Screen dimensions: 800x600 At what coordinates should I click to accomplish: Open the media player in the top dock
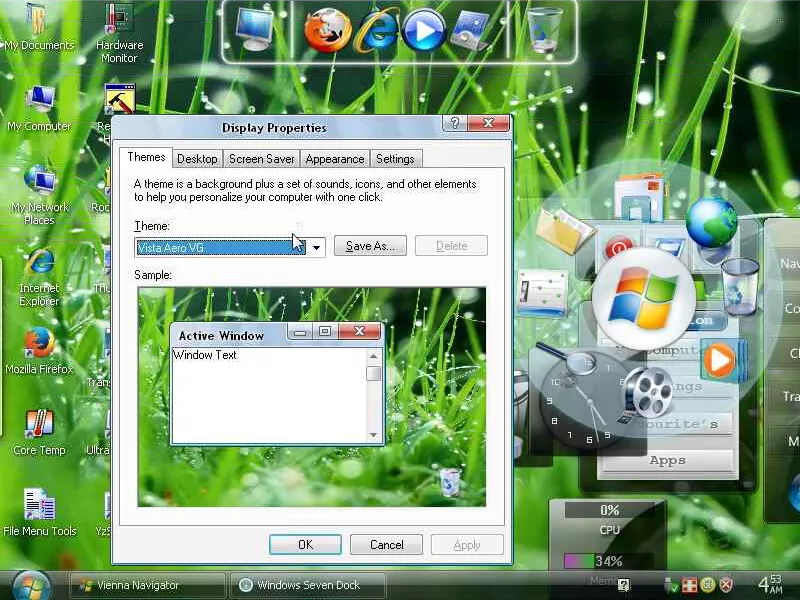coord(424,31)
